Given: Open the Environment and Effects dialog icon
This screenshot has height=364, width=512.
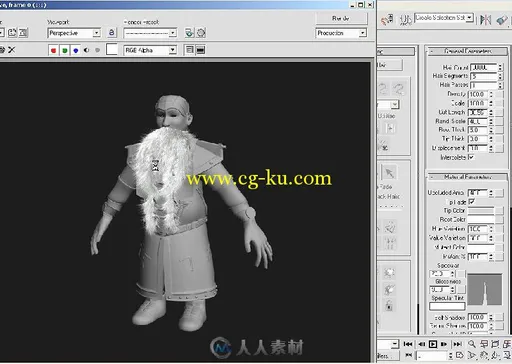Looking at the screenshot, I should pos(201,33).
